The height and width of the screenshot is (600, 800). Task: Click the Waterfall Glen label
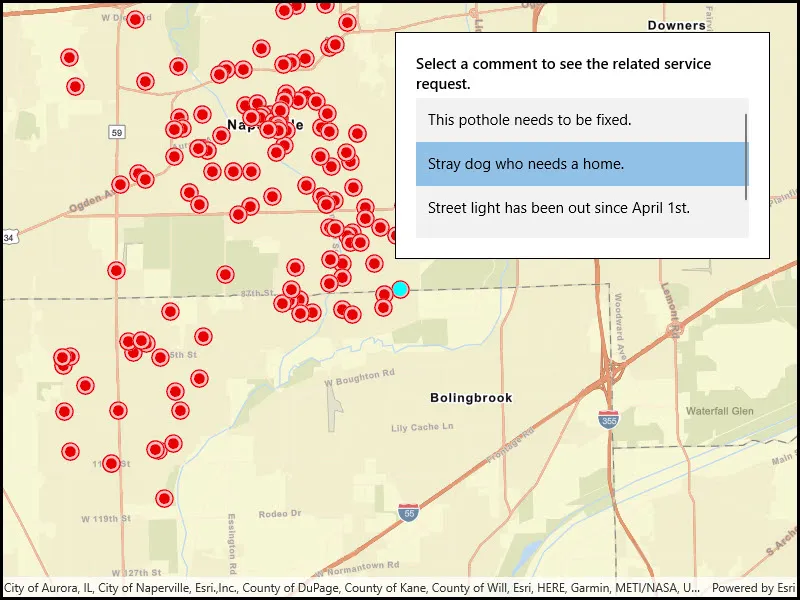pyautogui.click(x=719, y=411)
